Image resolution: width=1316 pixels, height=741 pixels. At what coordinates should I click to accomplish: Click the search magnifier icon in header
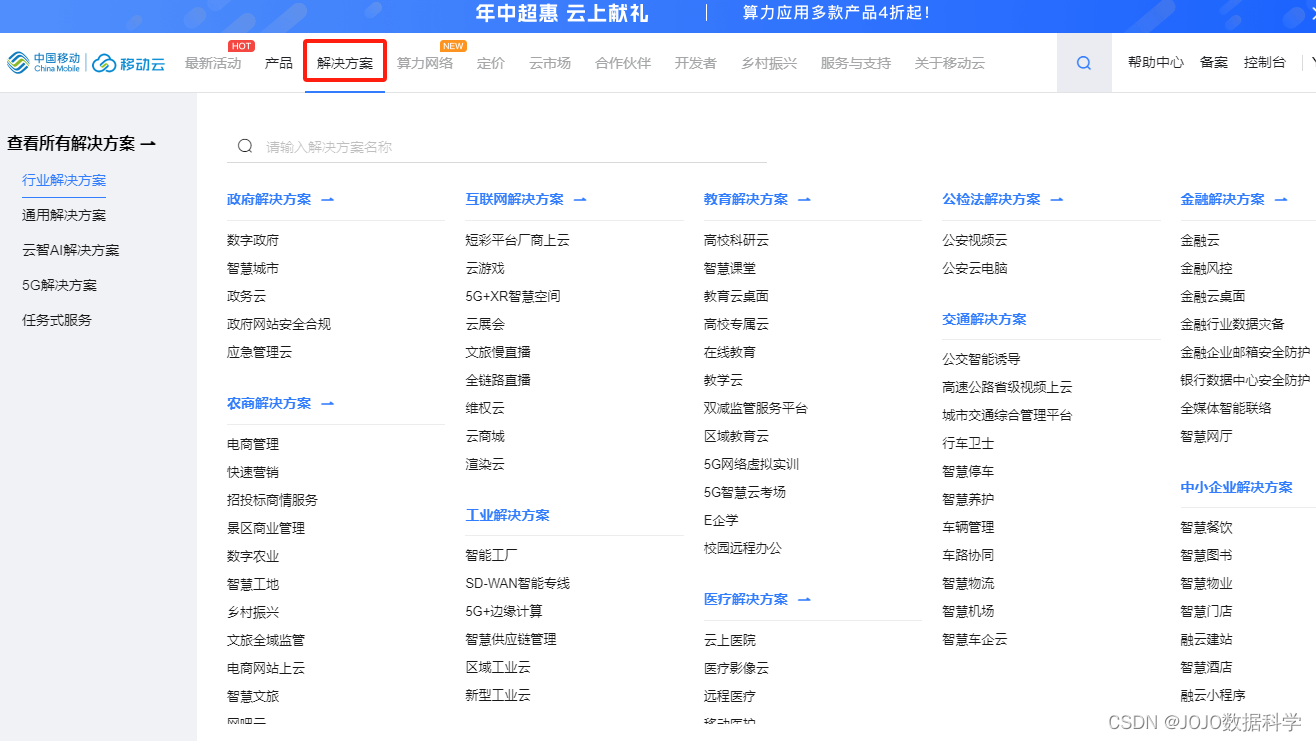tap(1084, 63)
